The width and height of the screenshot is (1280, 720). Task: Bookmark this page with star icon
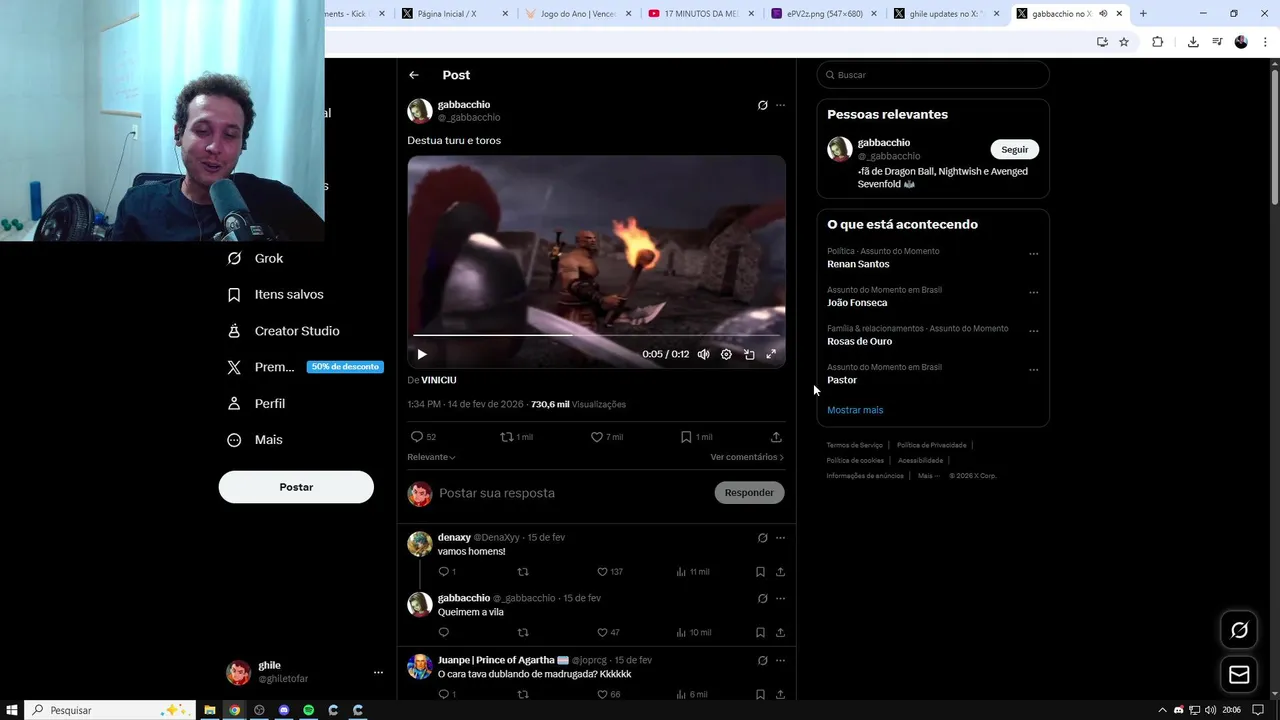pyautogui.click(x=1124, y=42)
